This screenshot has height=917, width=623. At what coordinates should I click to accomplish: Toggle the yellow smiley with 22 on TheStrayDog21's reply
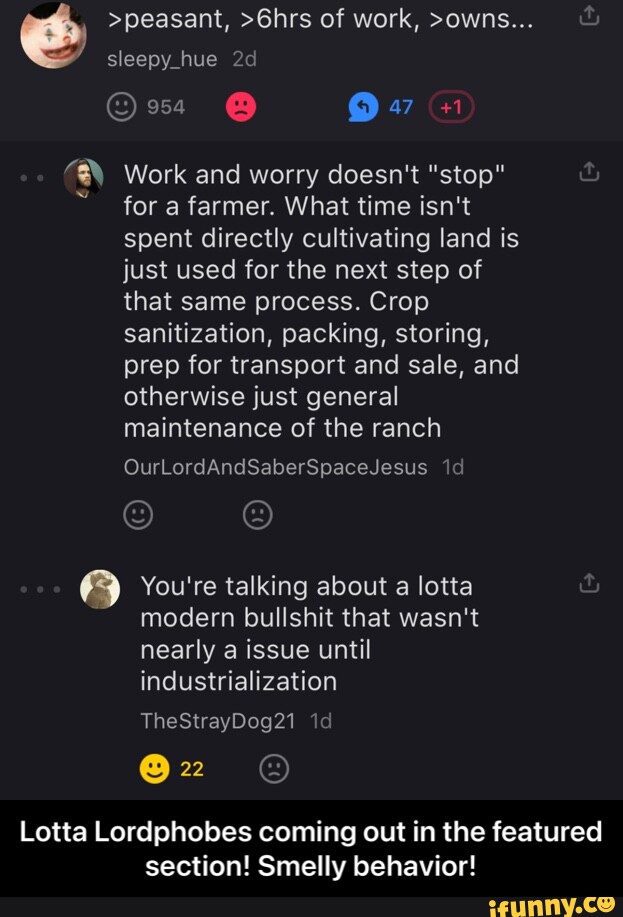point(154,769)
